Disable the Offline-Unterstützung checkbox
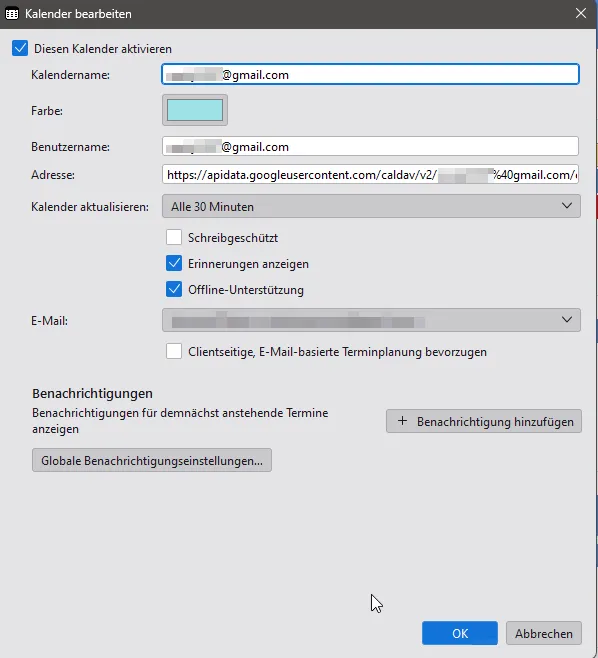598x658 pixels. click(x=174, y=289)
